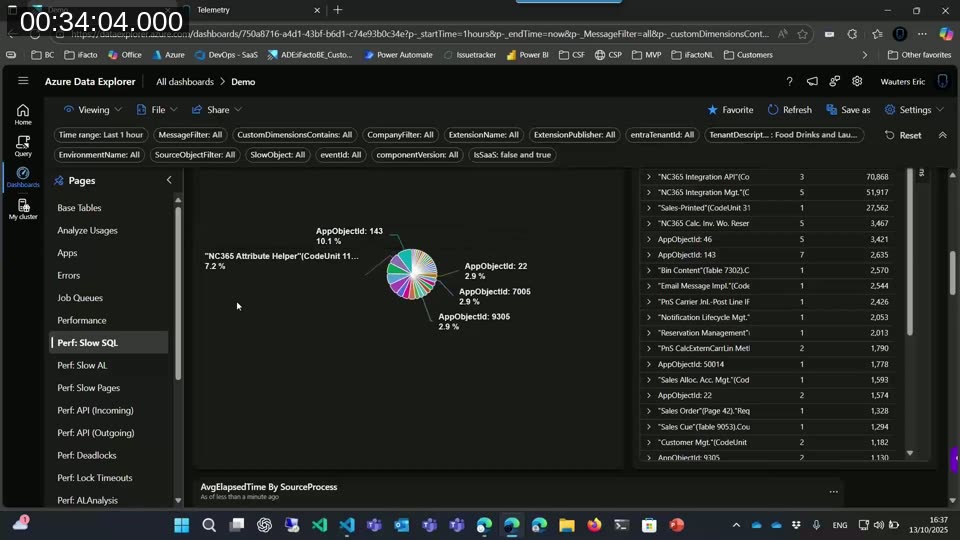Image resolution: width=960 pixels, height=540 pixels.
Task: Go to Home in left rail
Action: [23, 114]
